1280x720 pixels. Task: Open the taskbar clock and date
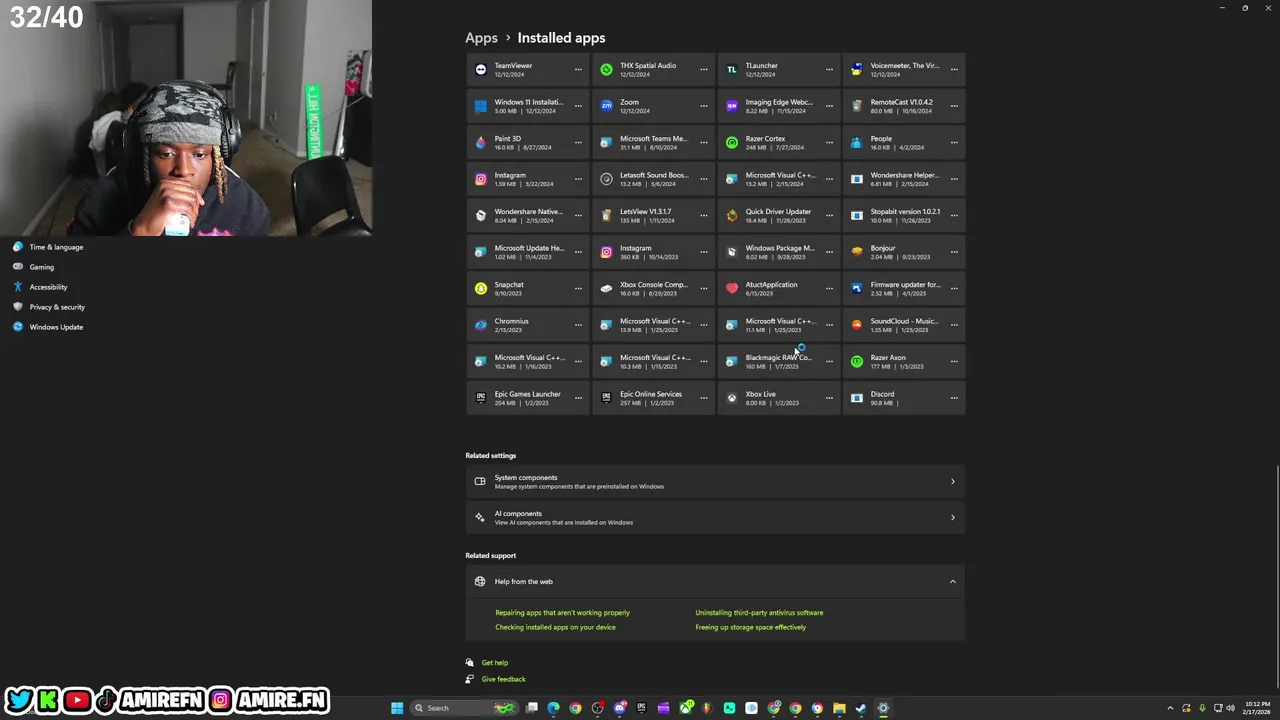[x=1257, y=708]
